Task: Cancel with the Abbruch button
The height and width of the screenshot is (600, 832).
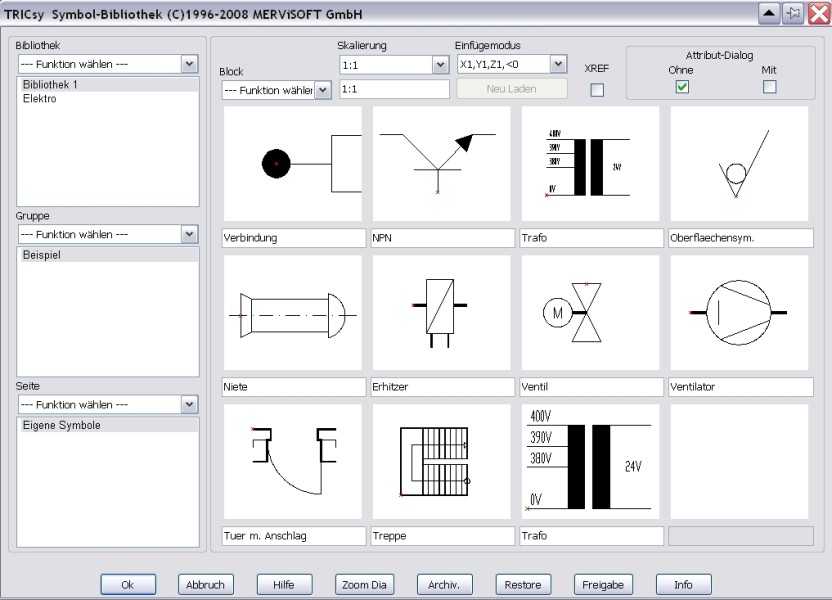Action: pos(205,585)
